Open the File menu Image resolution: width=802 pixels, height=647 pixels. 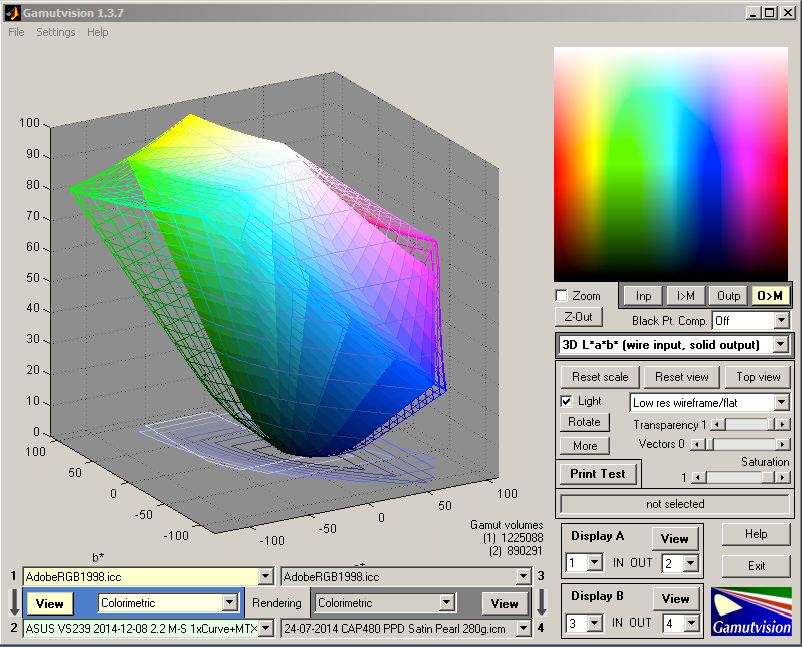16,32
